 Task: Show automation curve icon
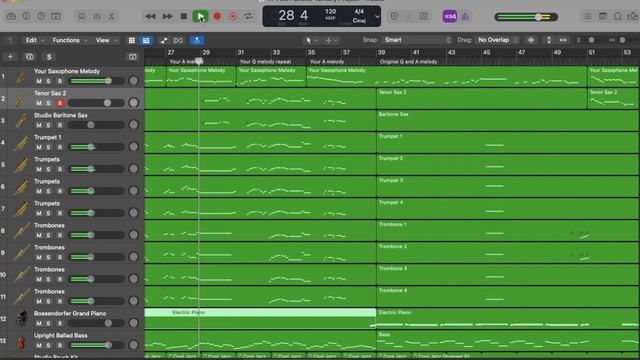(164, 40)
